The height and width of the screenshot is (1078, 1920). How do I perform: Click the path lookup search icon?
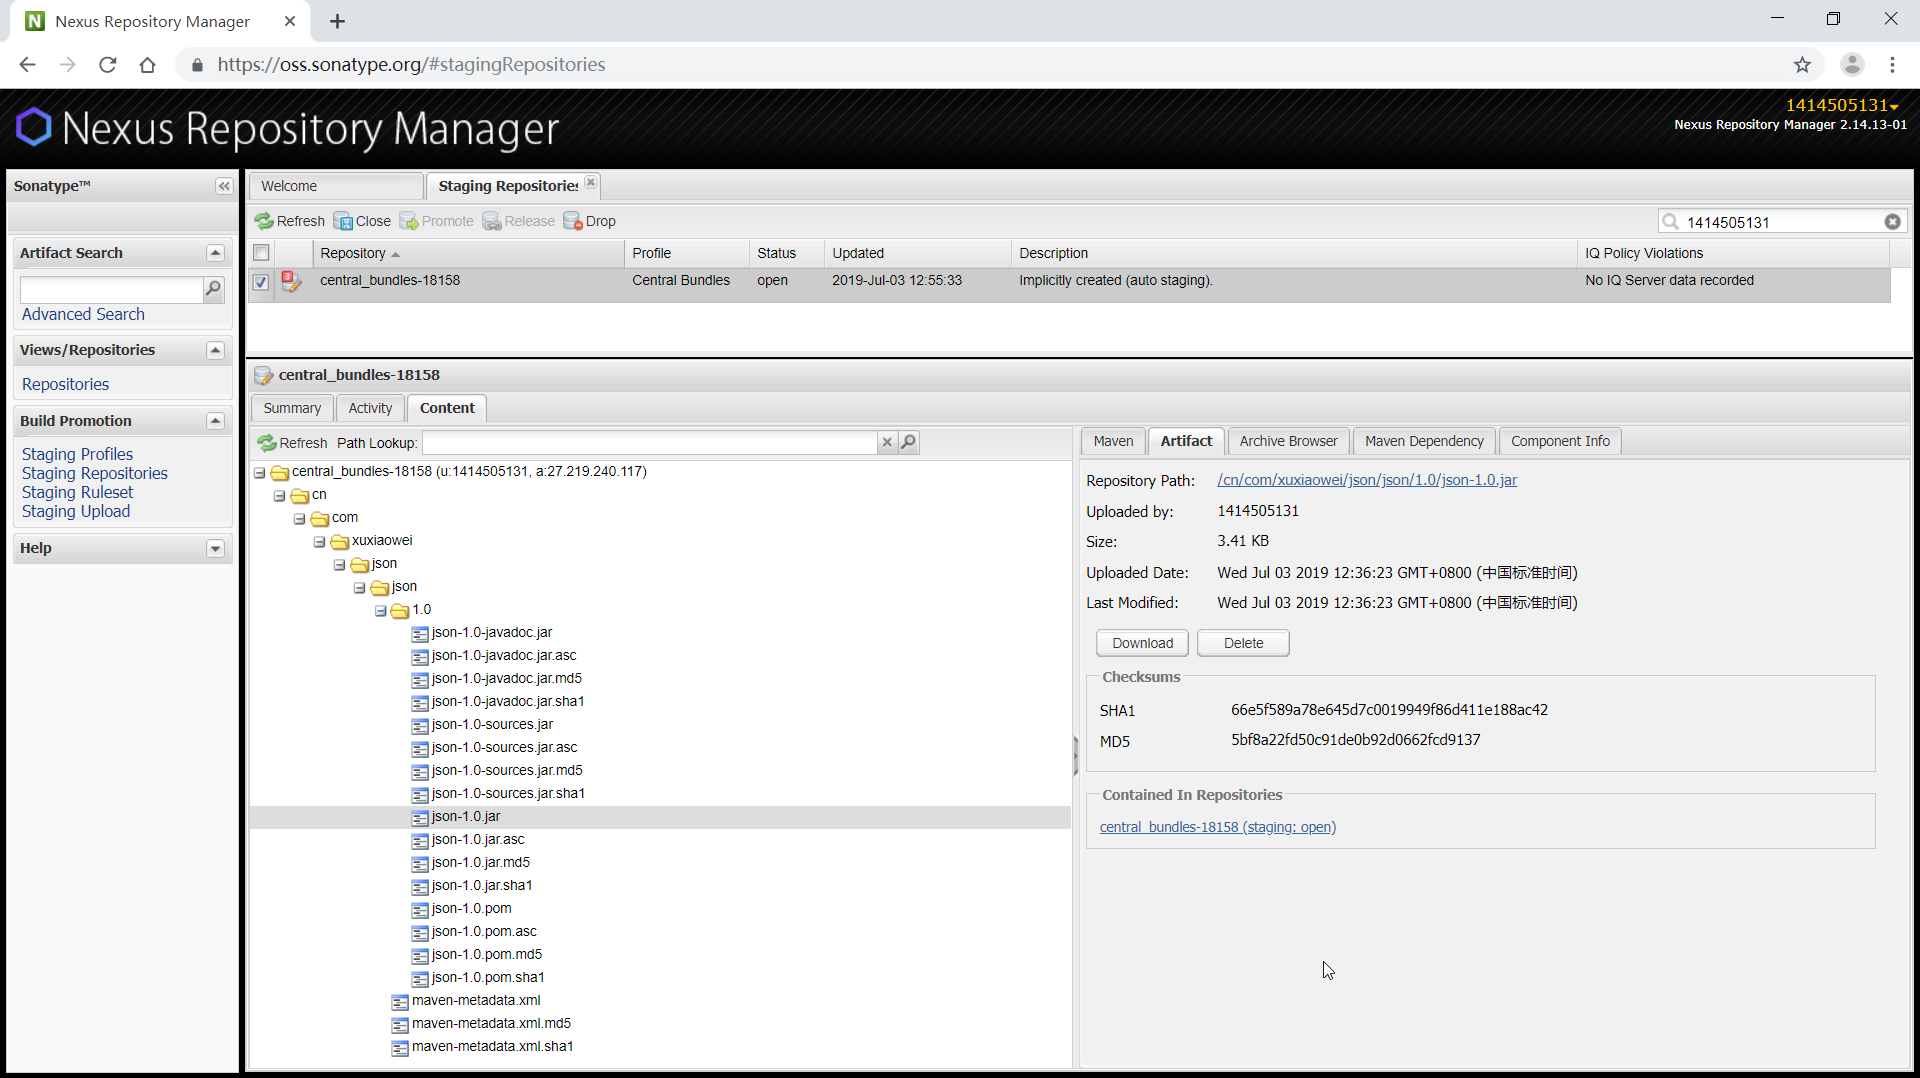coord(908,442)
